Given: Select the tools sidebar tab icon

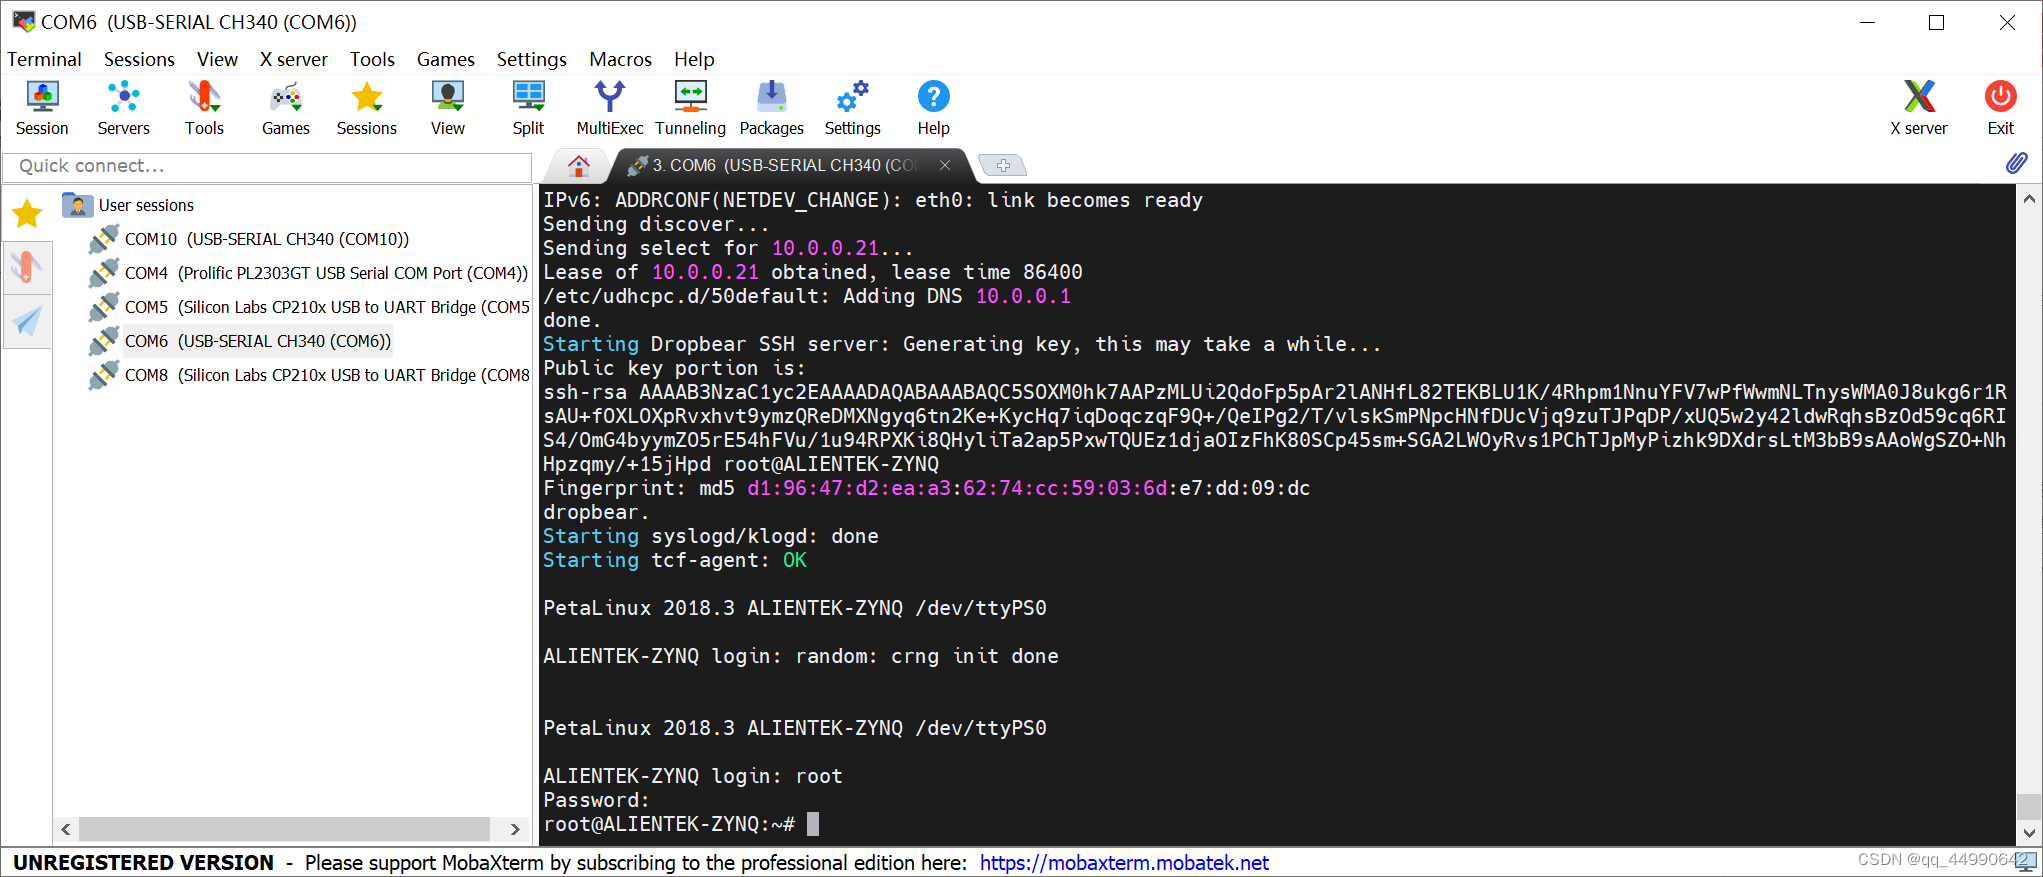Looking at the screenshot, I should pyautogui.click(x=27, y=267).
